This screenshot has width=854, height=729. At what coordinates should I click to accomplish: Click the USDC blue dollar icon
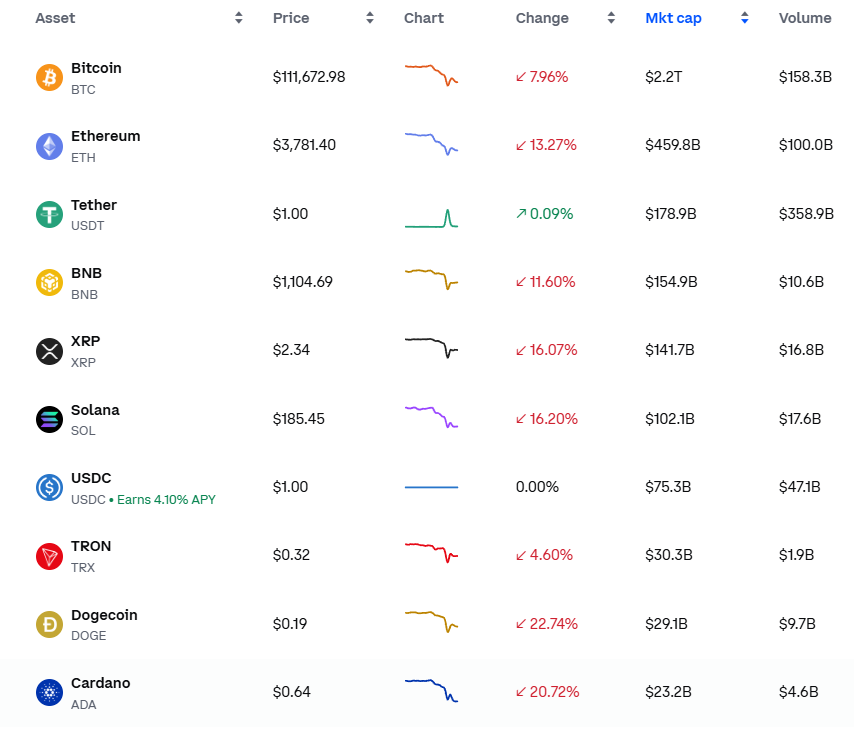coord(48,487)
